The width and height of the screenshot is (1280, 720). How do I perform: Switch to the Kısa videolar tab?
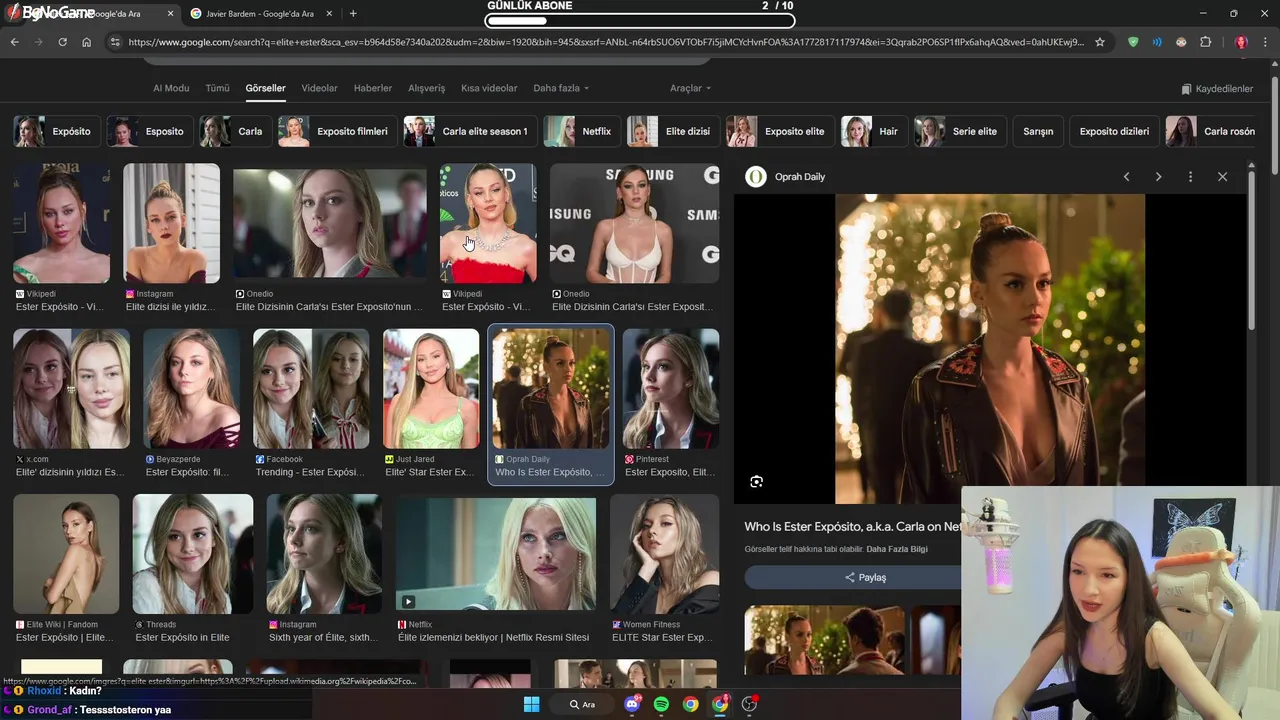tap(489, 88)
